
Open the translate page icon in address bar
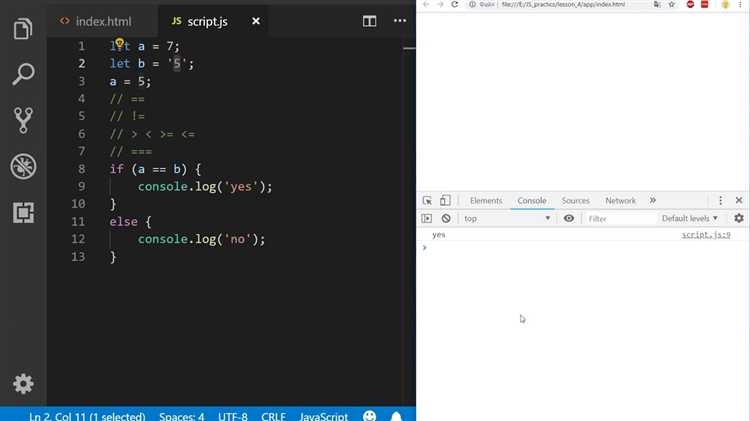pyautogui.click(x=657, y=4)
